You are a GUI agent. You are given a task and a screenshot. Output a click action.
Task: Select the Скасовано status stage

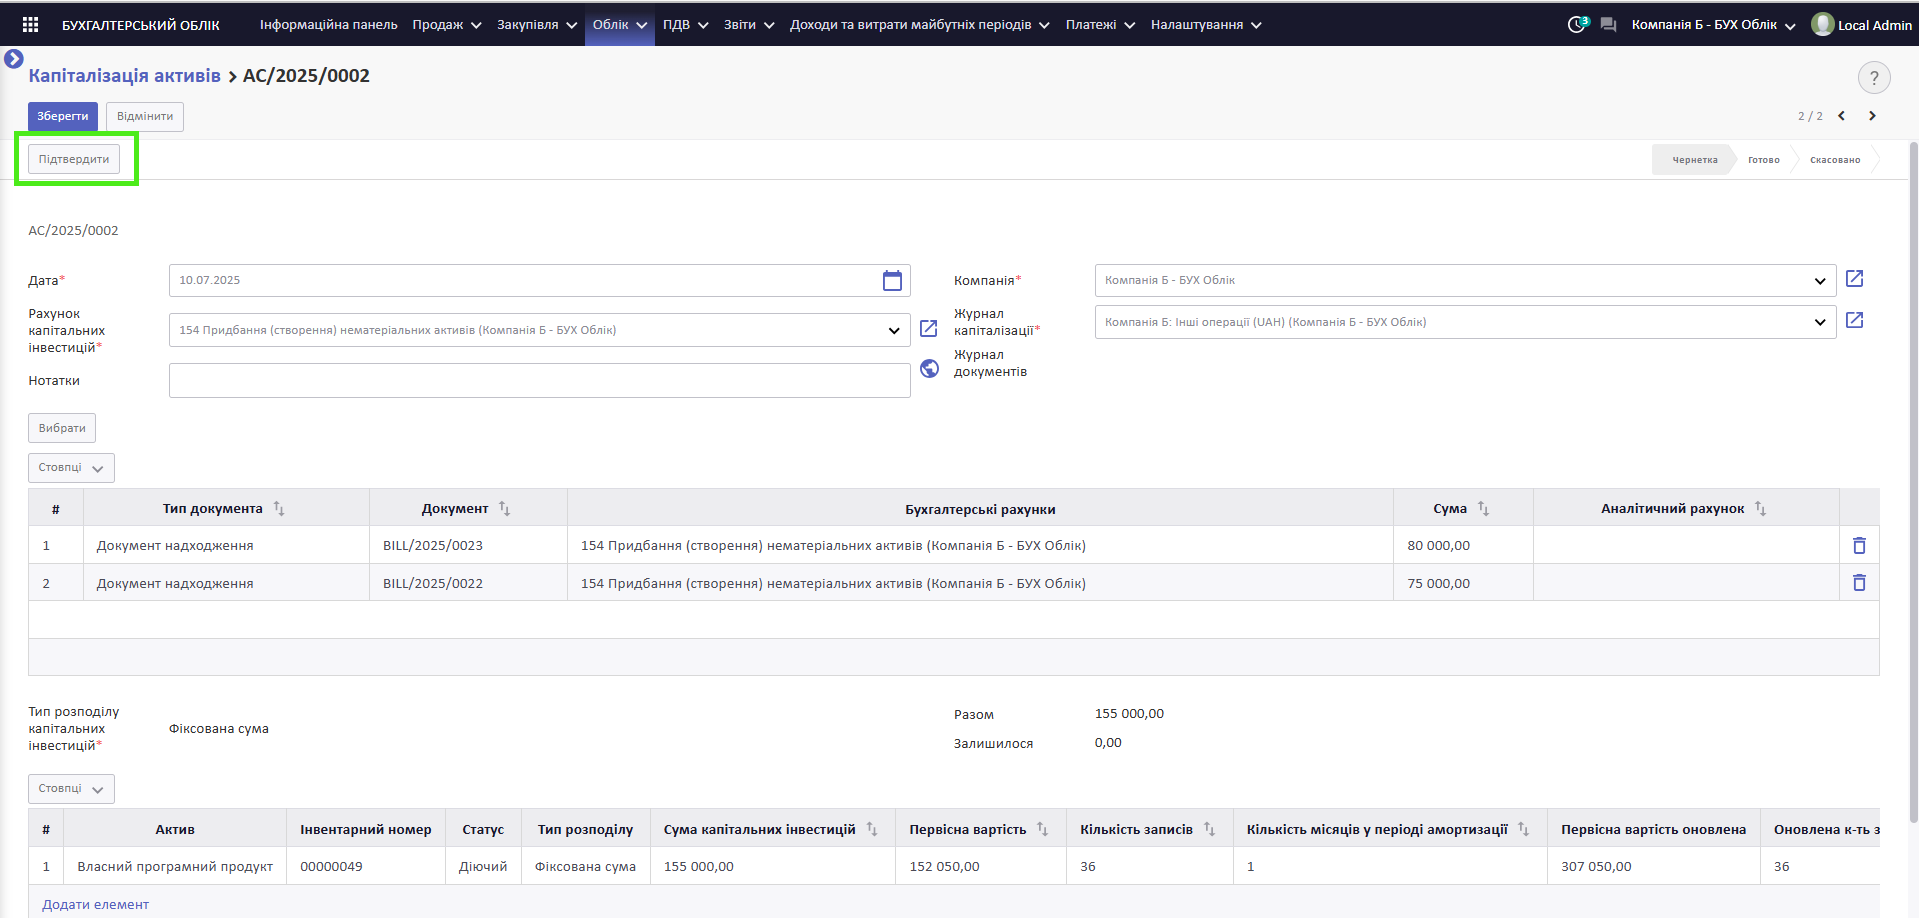tap(1835, 160)
